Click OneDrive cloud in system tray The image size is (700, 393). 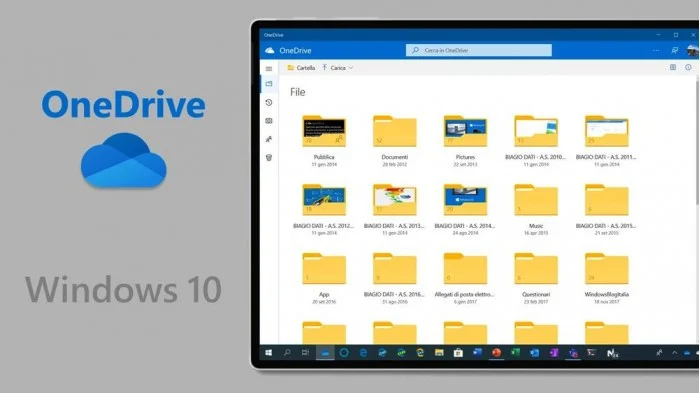coord(687,353)
